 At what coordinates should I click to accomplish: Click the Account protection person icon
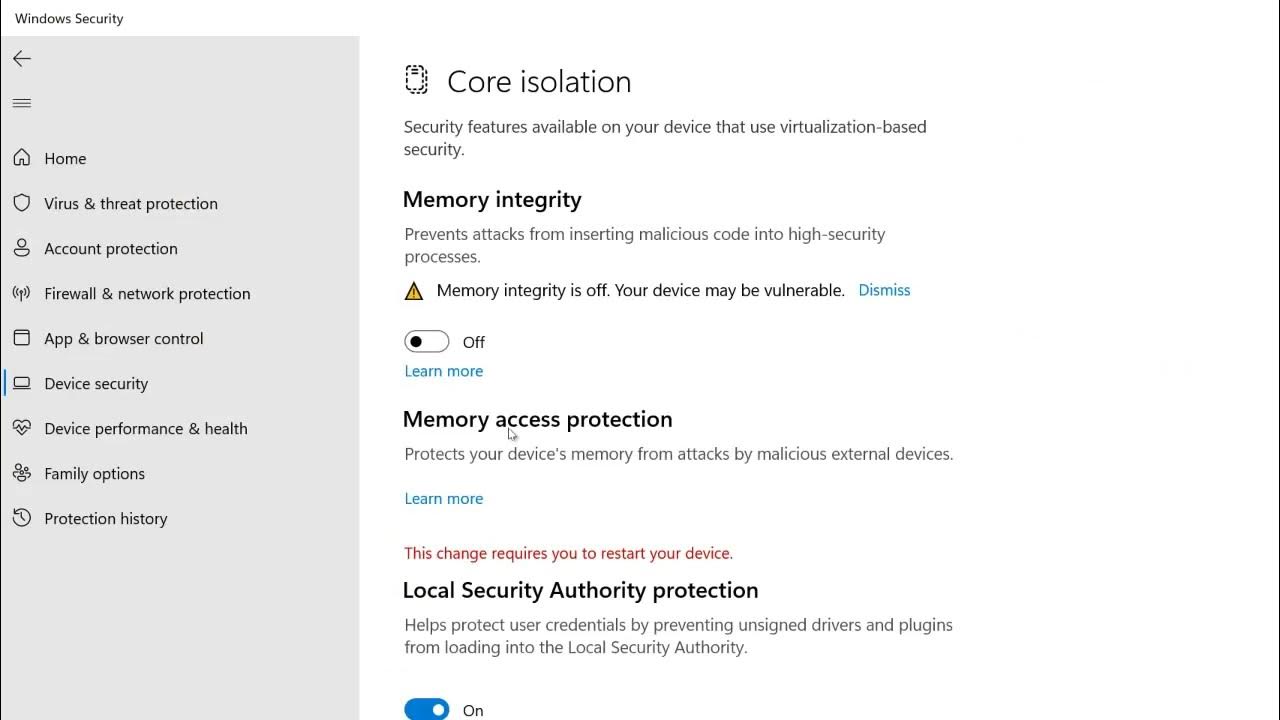click(22, 248)
